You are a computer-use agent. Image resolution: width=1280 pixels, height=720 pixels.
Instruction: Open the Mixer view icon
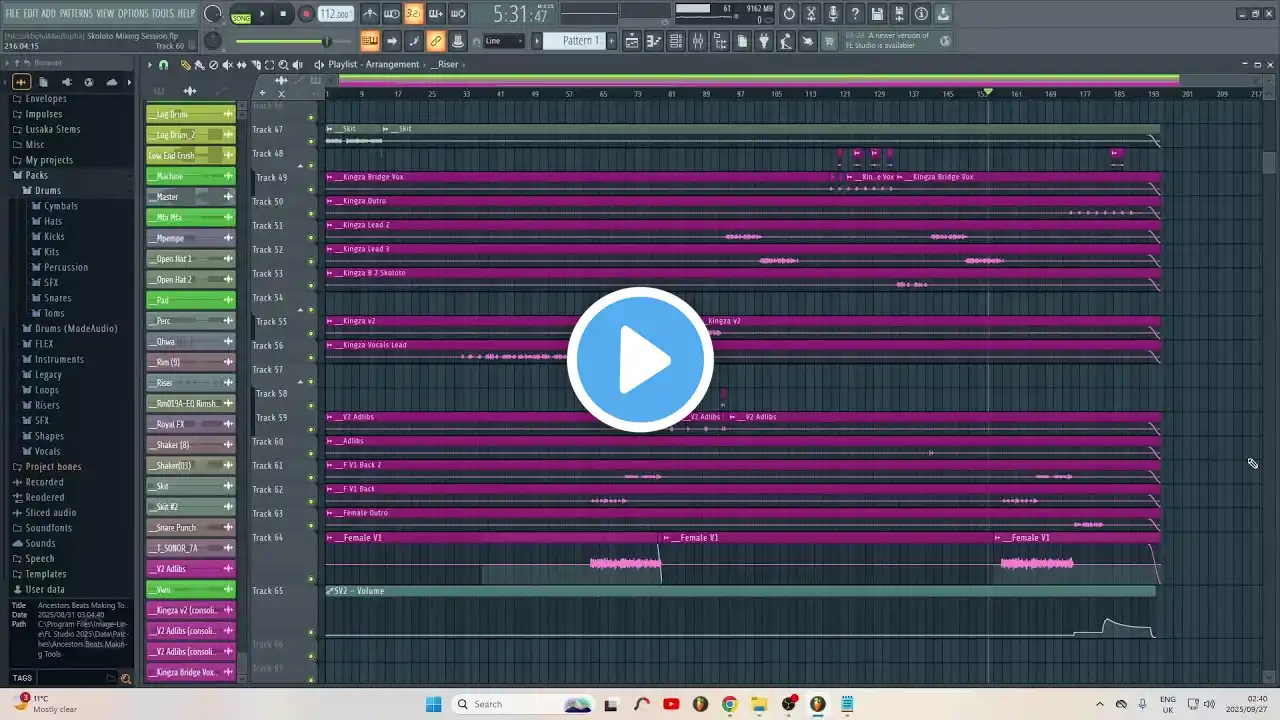(x=698, y=41)
